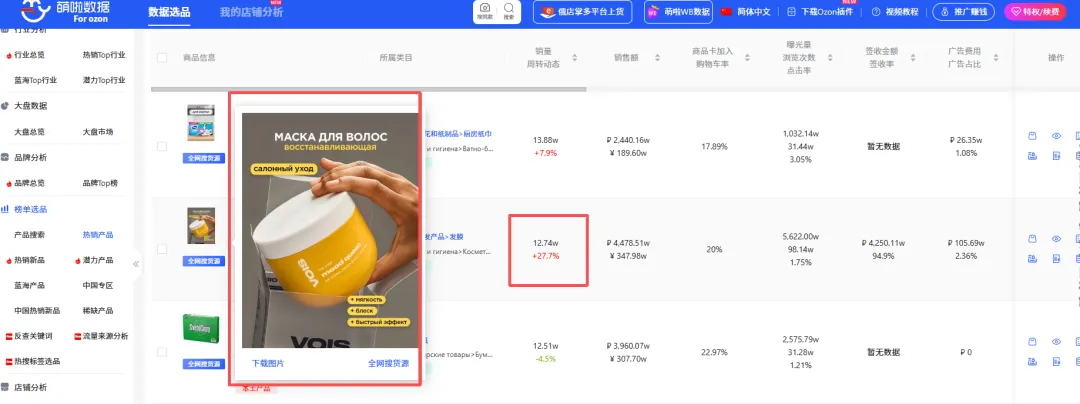Switch language via 简体中文

pos(745,12)
